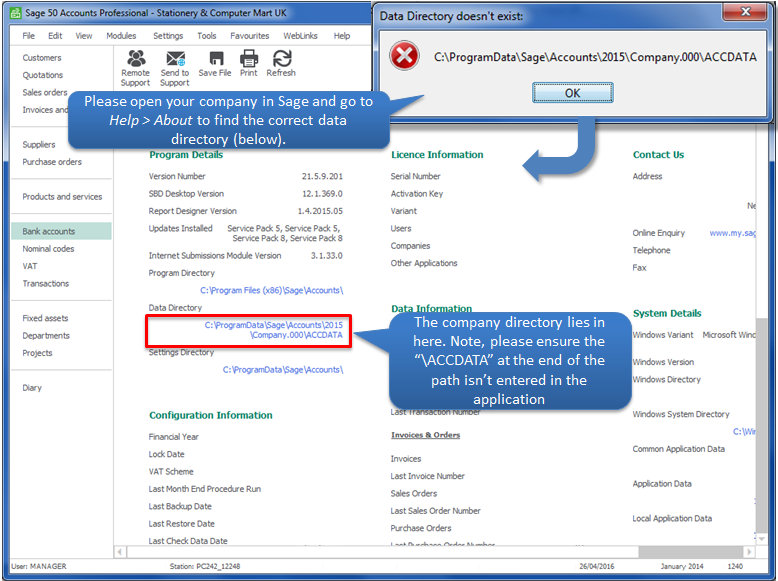Click User: MANAGER in the status bar
The height and width of the screenshot is (581, 778).
coord(39,566)
